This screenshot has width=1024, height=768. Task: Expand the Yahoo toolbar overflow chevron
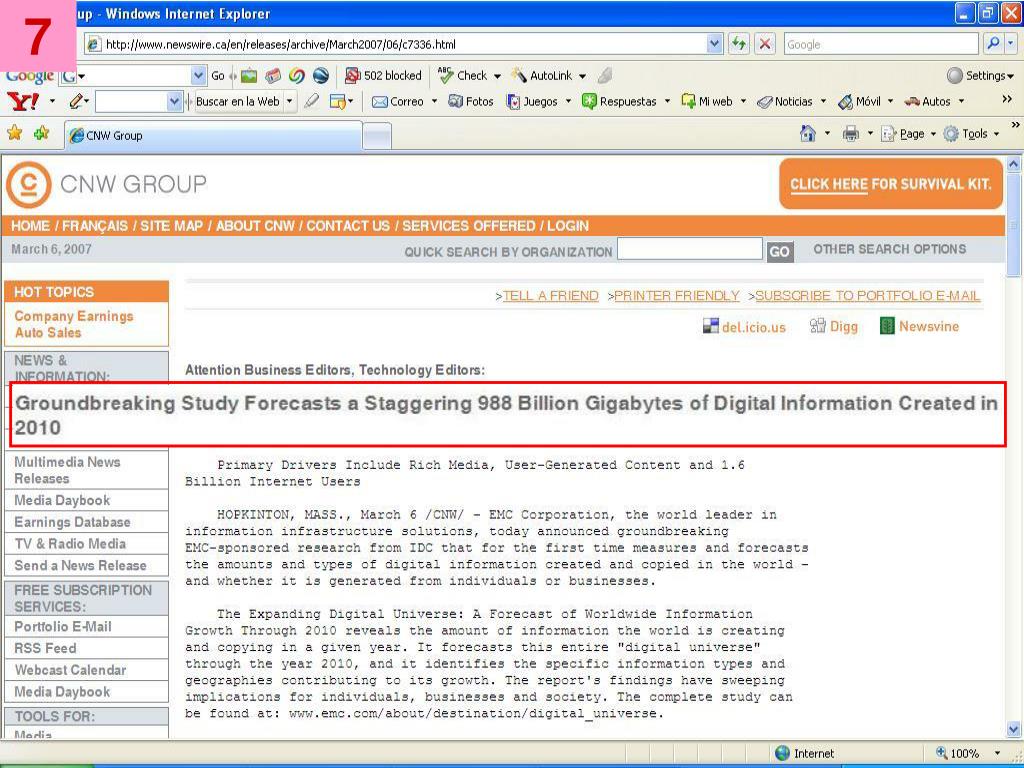click(1006, 99)
